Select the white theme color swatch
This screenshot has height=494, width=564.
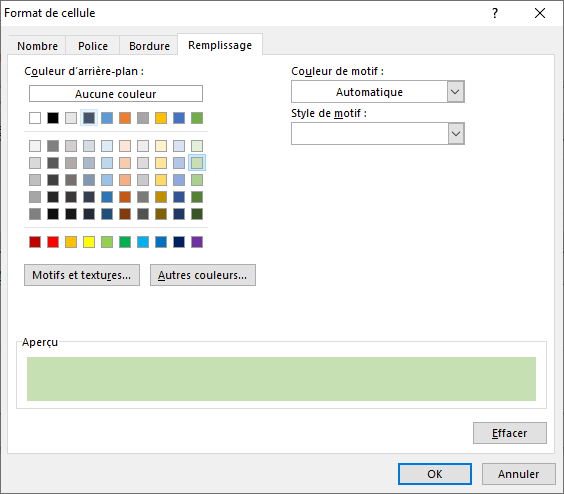(35, 118)
